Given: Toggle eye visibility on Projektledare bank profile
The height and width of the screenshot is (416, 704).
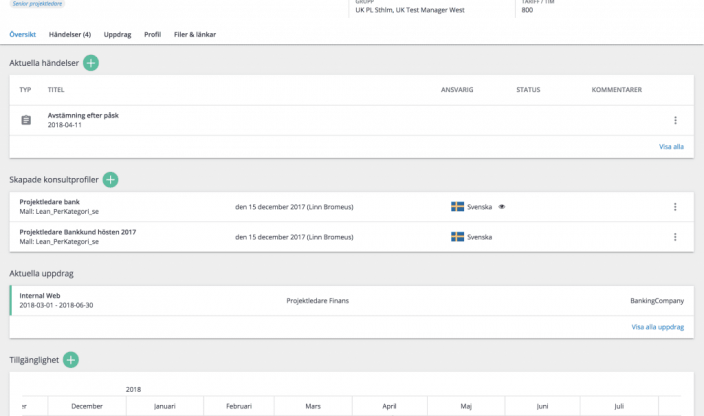Looking at the screenshot, I should [x=502, y=207].
